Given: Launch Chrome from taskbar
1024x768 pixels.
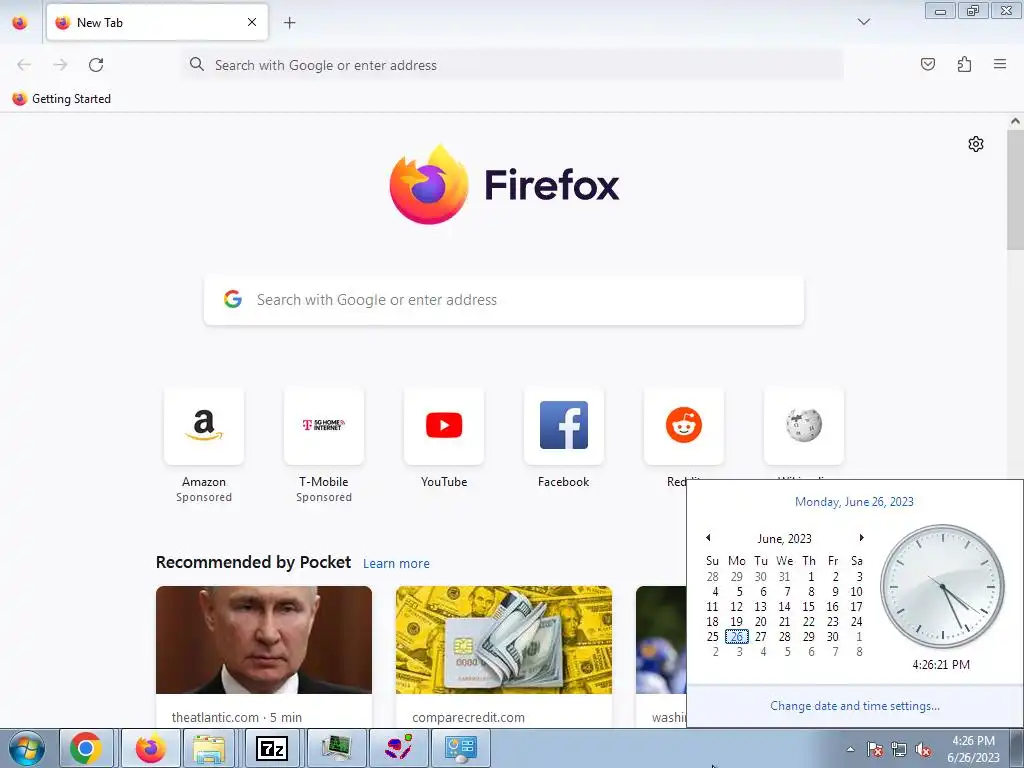Looking at the screenshot, I should click(x=86, y=748).
